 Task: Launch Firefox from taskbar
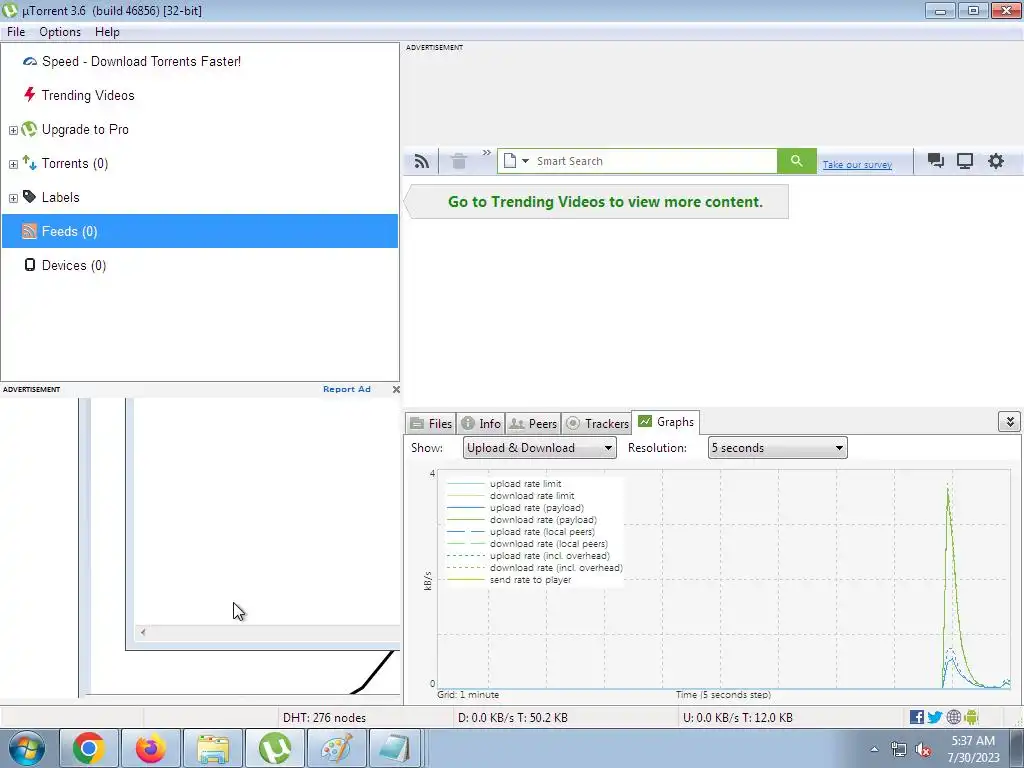(150, 748)
